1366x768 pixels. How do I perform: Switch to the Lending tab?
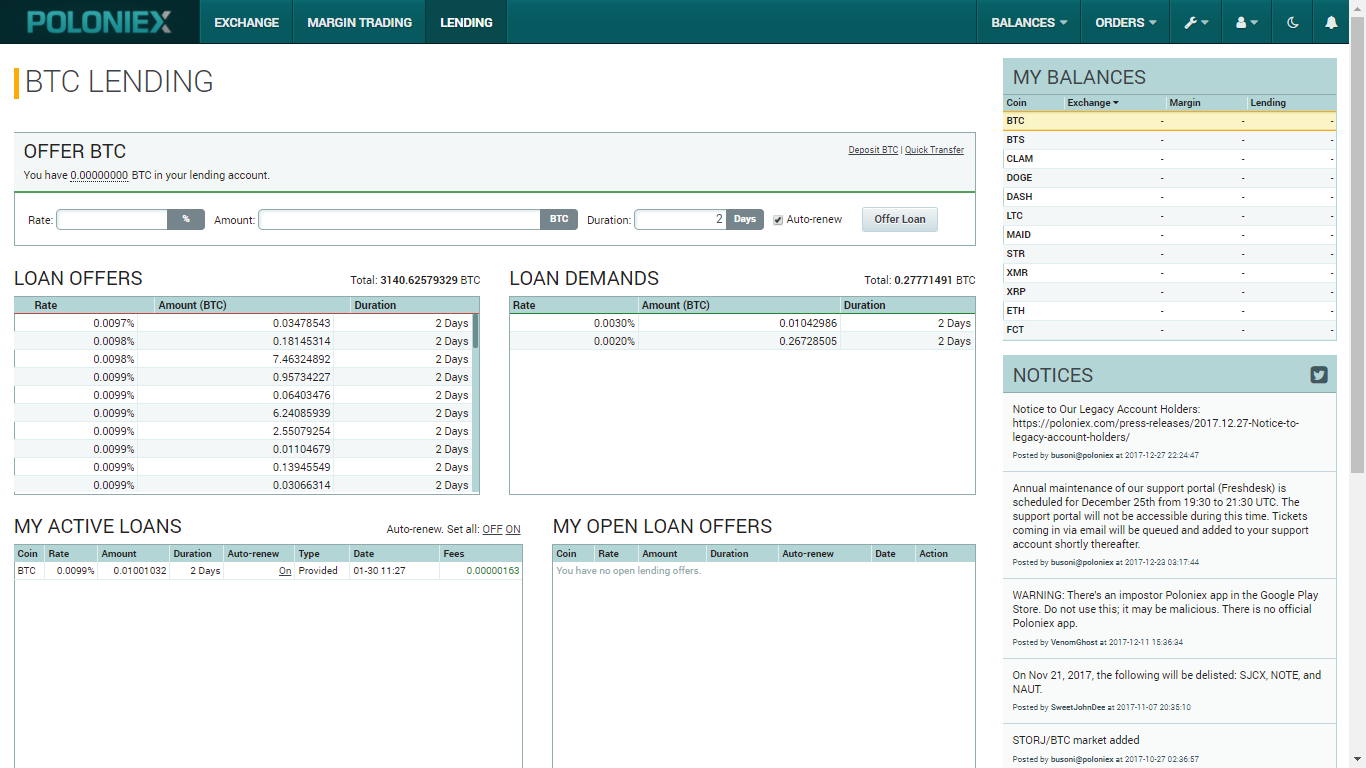(466, 22)
